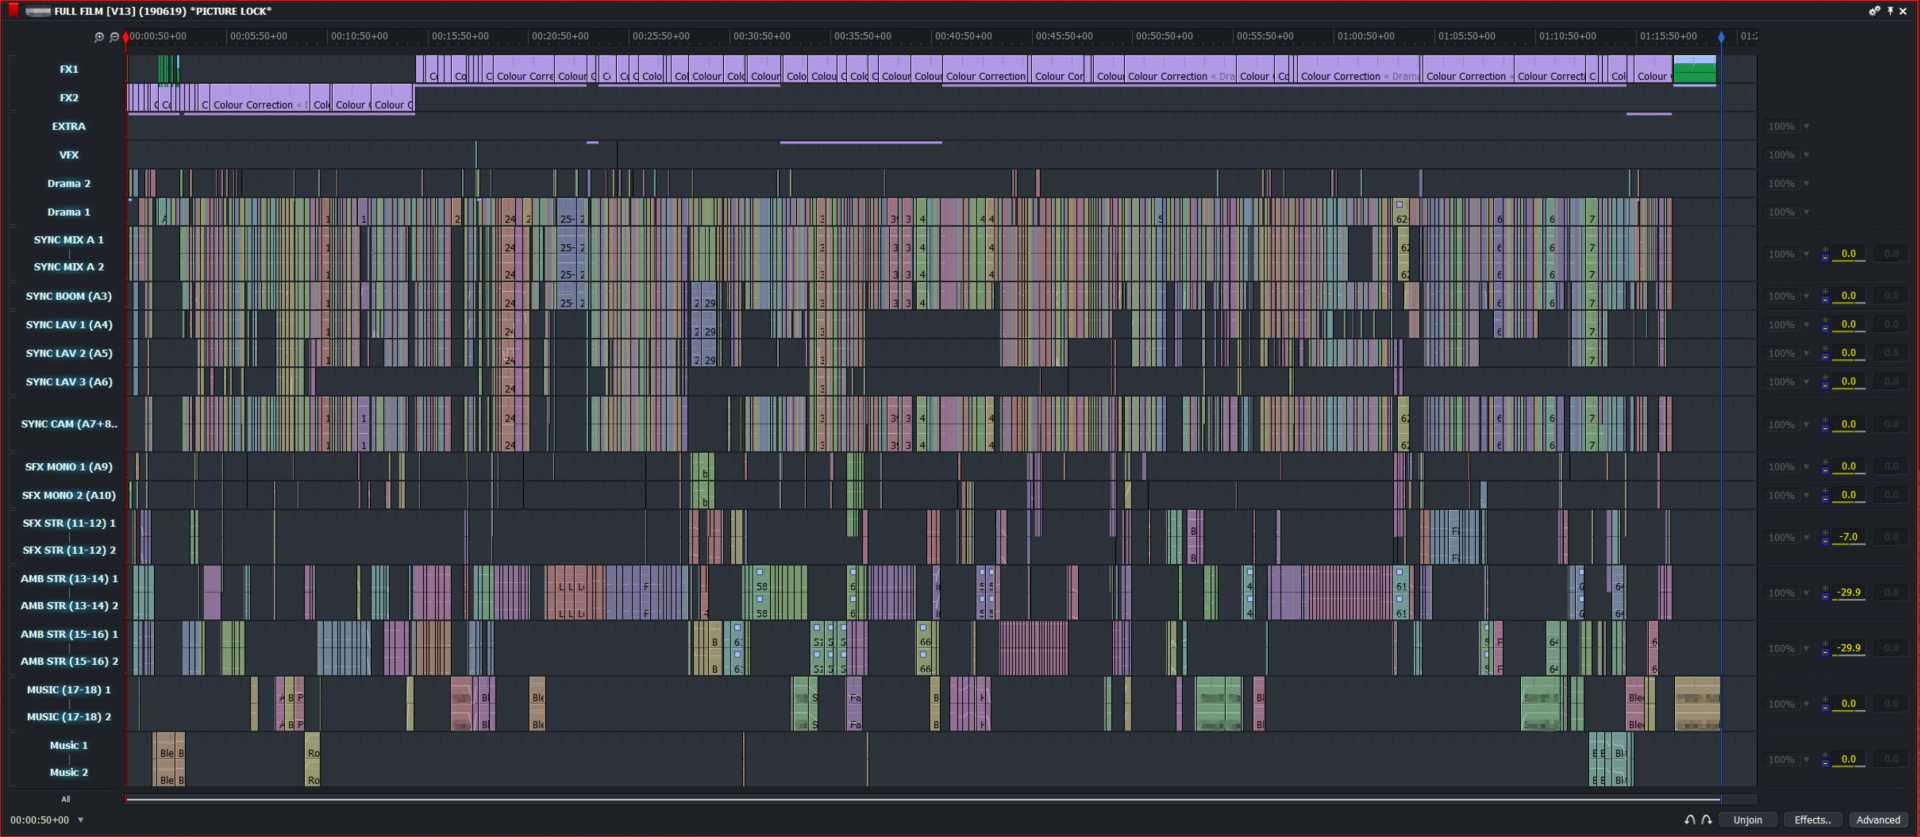
Task: Click the horizontal timeline scrollbar
Action: pyautogui.click(x=923, y=799)
